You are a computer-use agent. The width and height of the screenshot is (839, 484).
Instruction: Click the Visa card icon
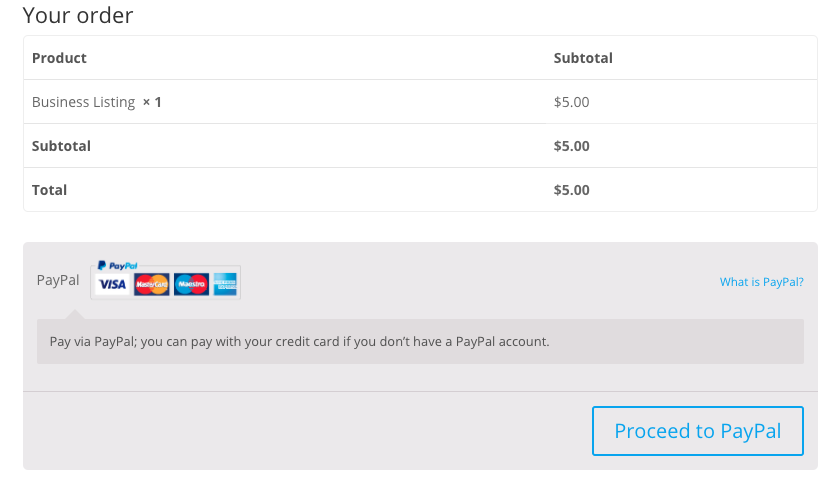[112, 284]
